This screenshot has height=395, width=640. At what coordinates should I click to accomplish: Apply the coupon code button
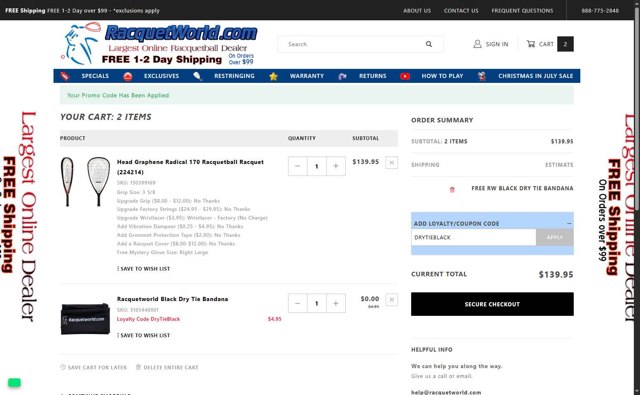coord(554,237)
